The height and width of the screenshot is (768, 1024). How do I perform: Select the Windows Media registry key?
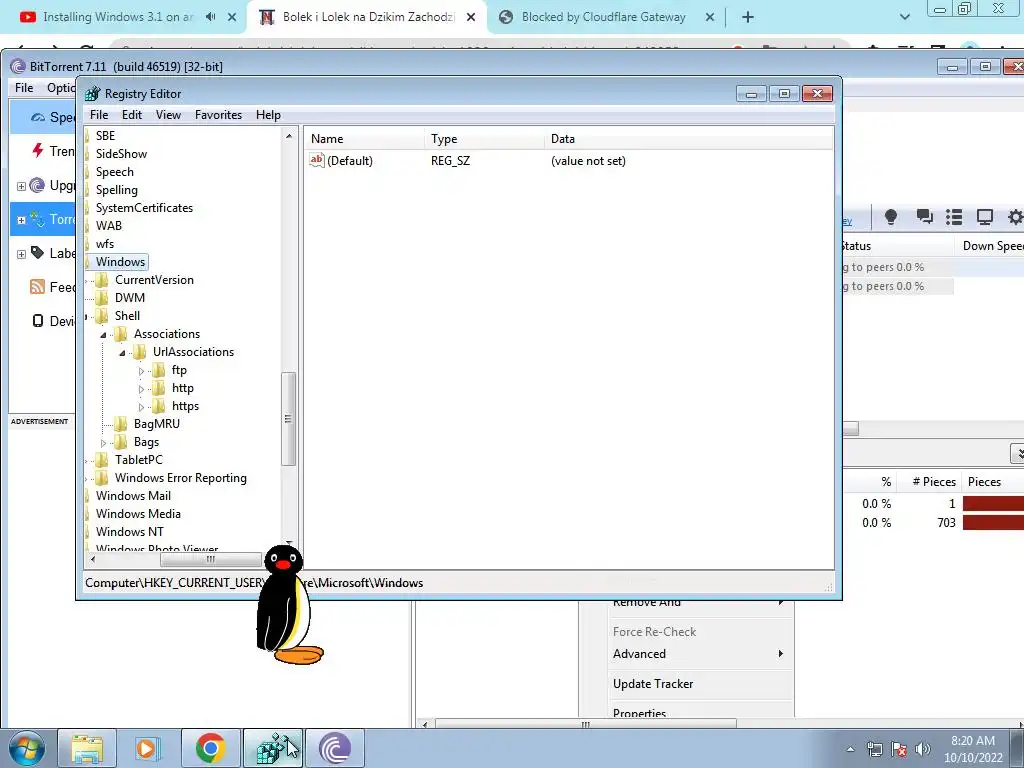[138, 514]
